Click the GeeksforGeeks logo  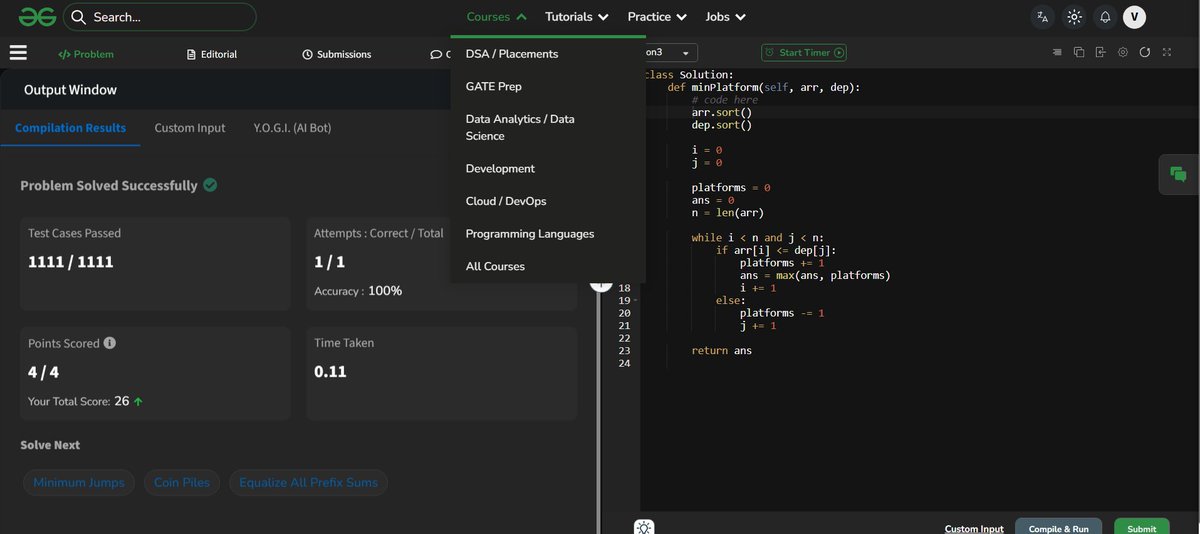tap(37, 17)
